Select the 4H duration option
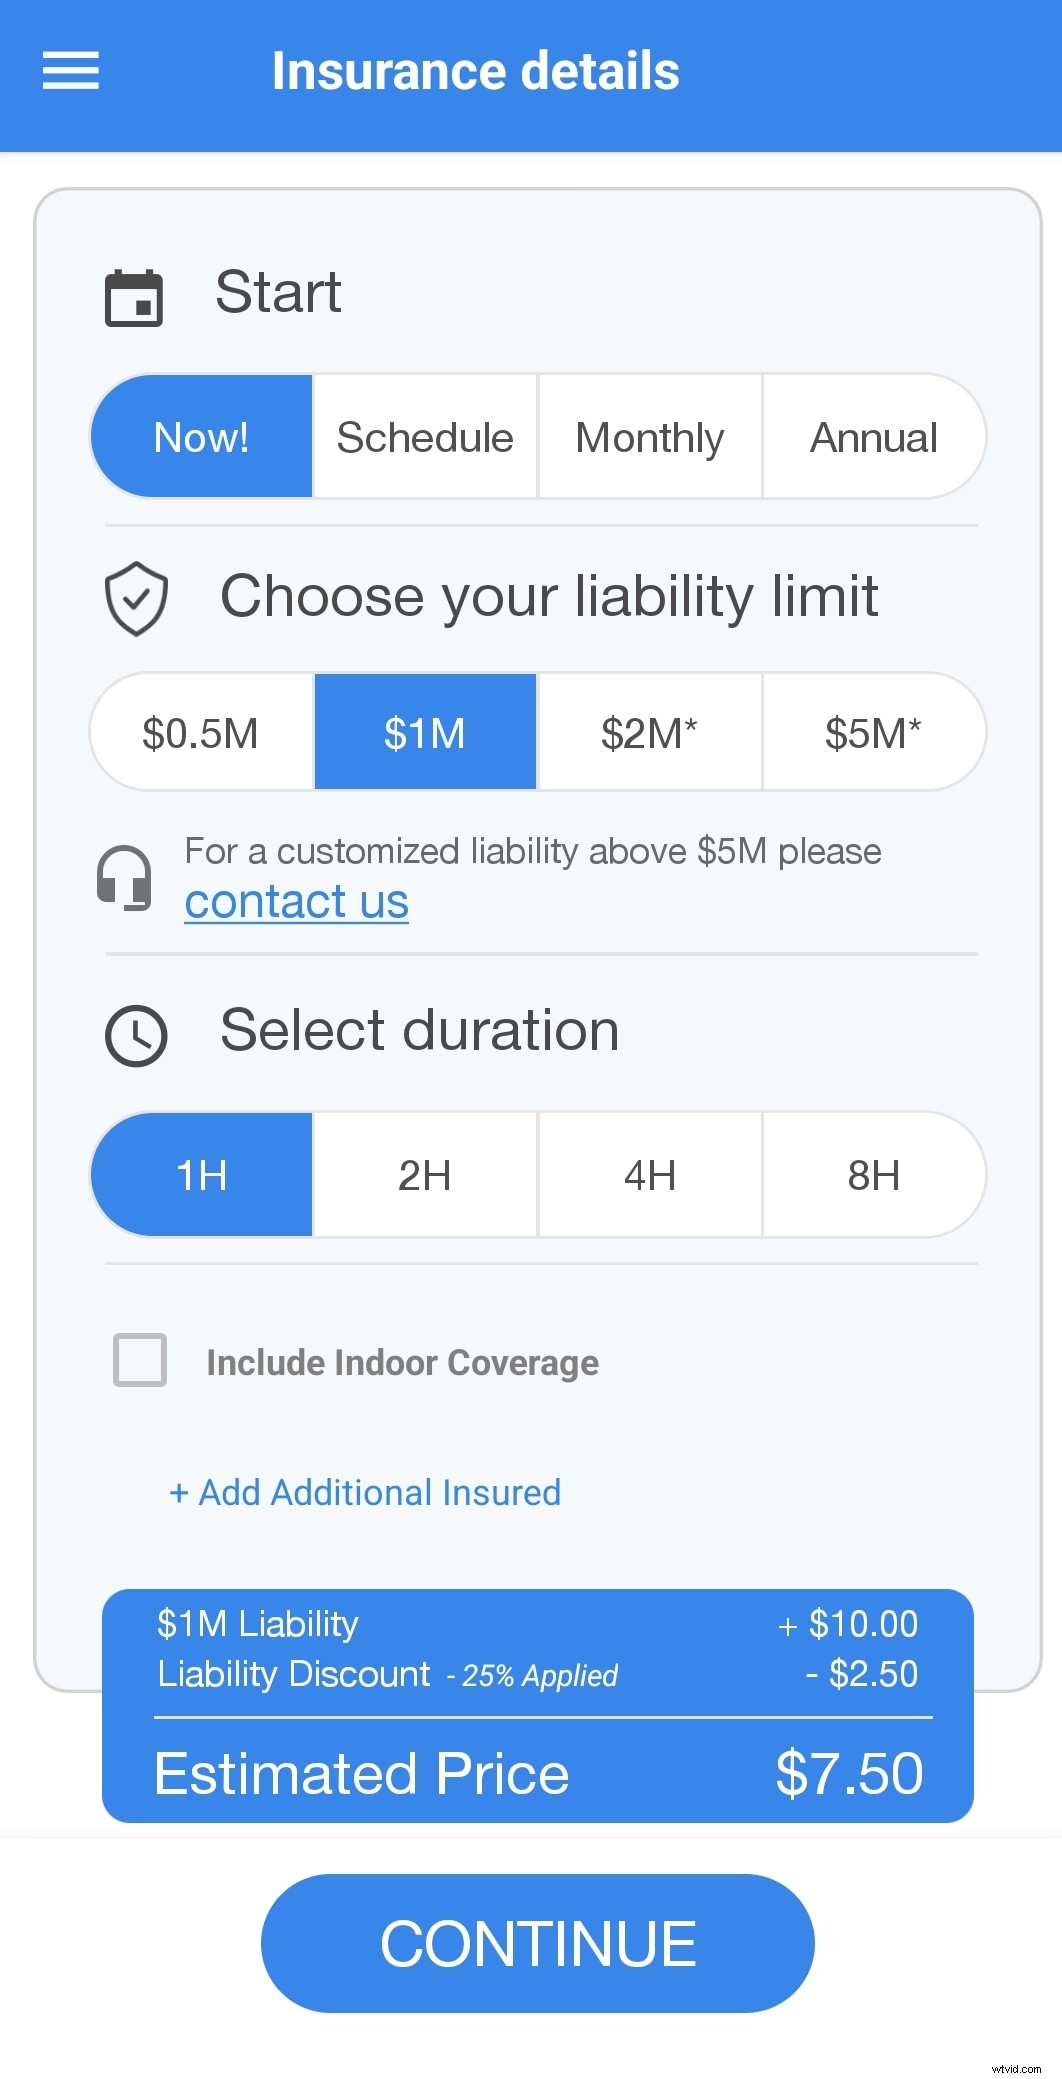Image resolution: width=1062 pixels, height=2079 pixels. pos(649,1174)
